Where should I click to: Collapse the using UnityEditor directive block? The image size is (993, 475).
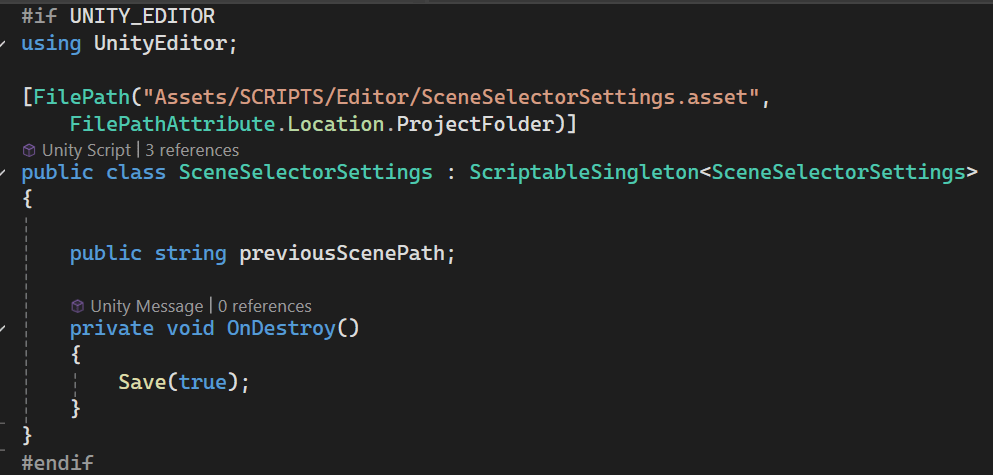(4, 44)
